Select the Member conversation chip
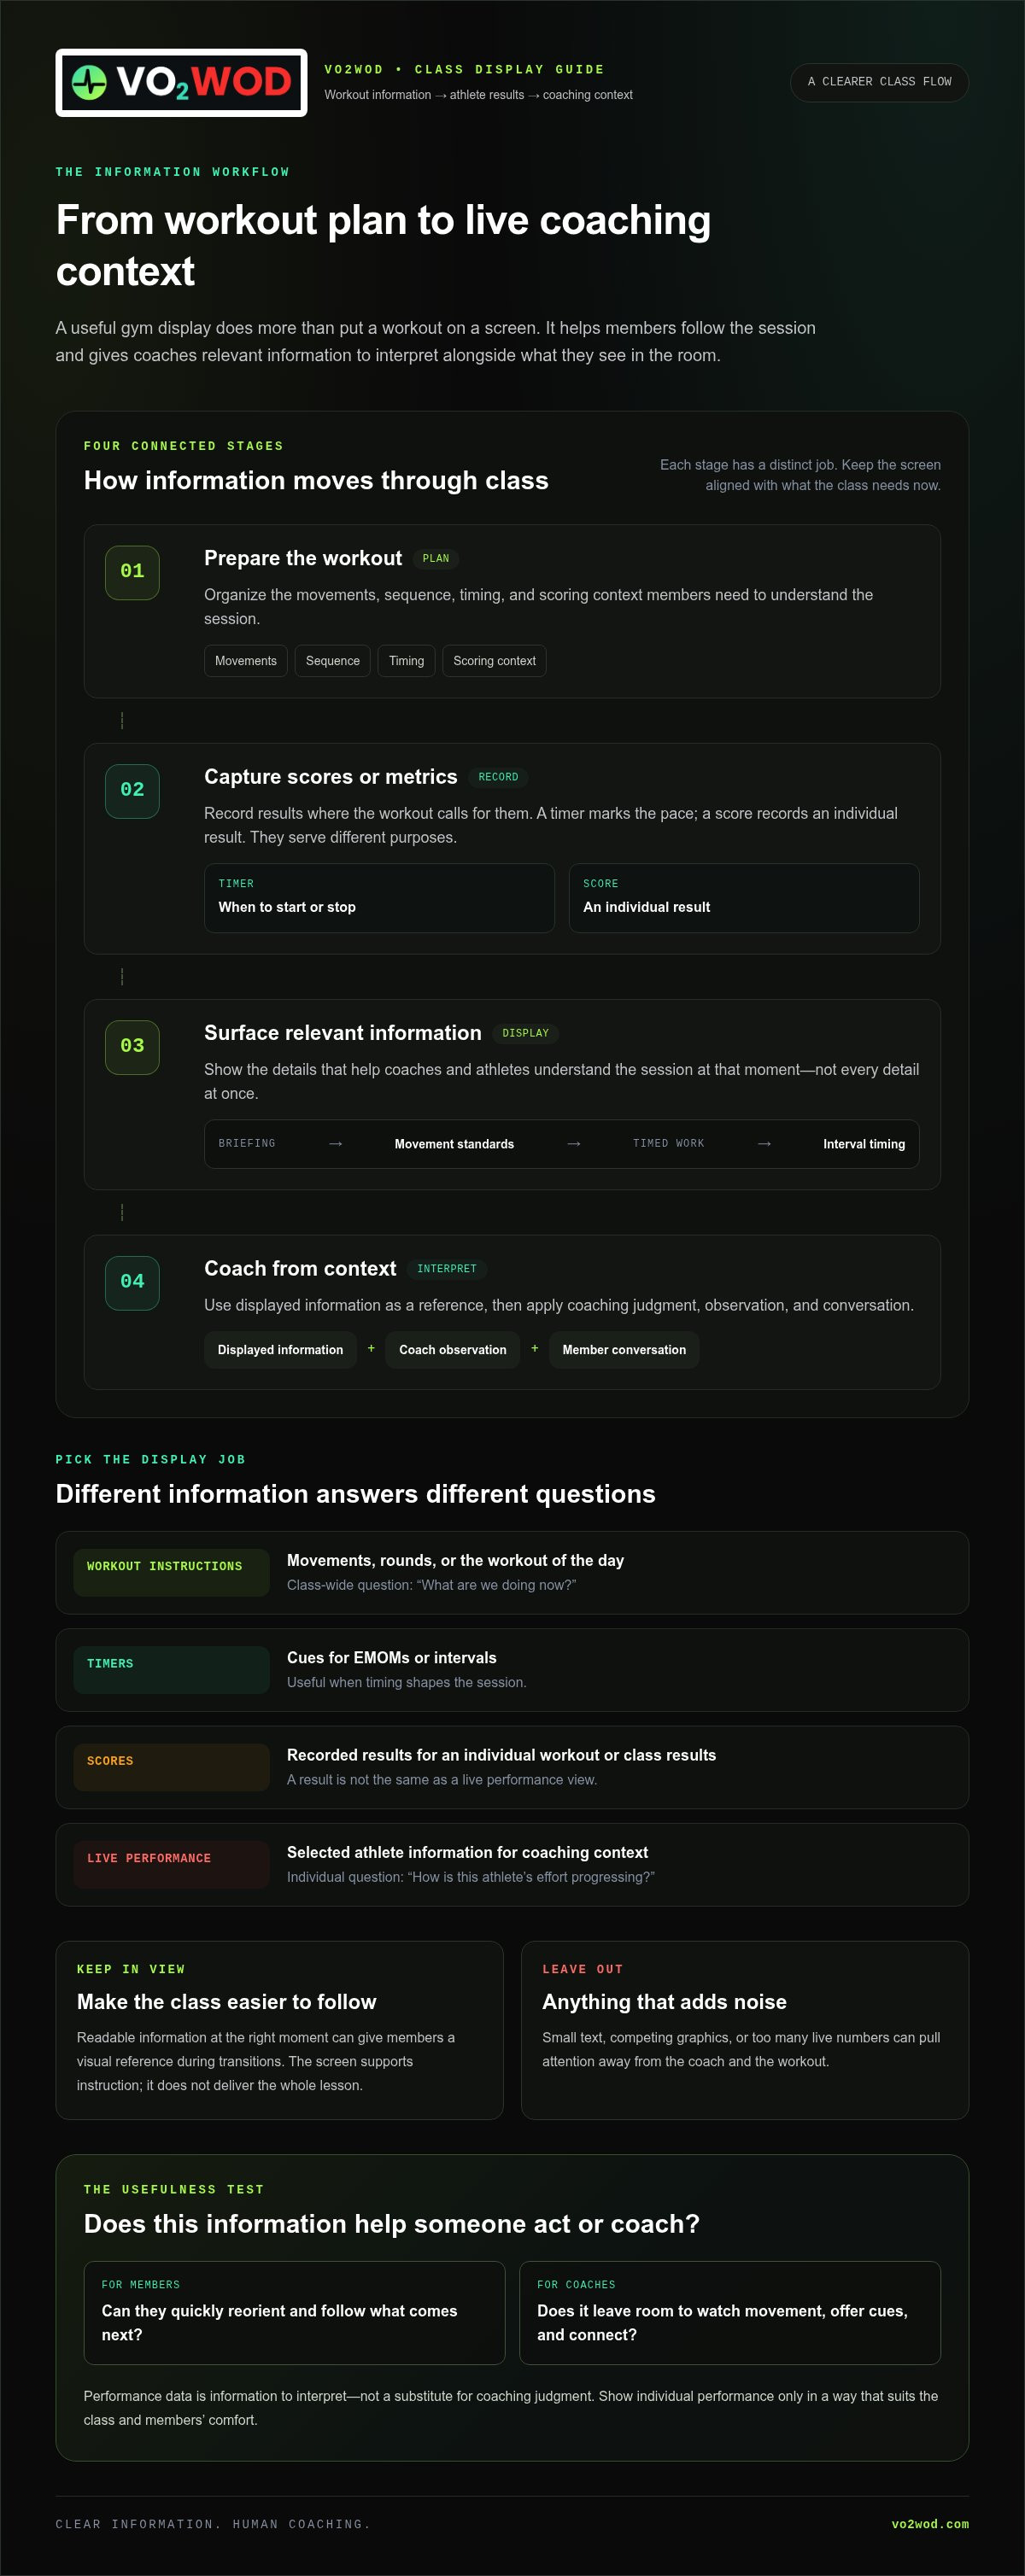The image size is (1025, 2576). [624, 1350]
